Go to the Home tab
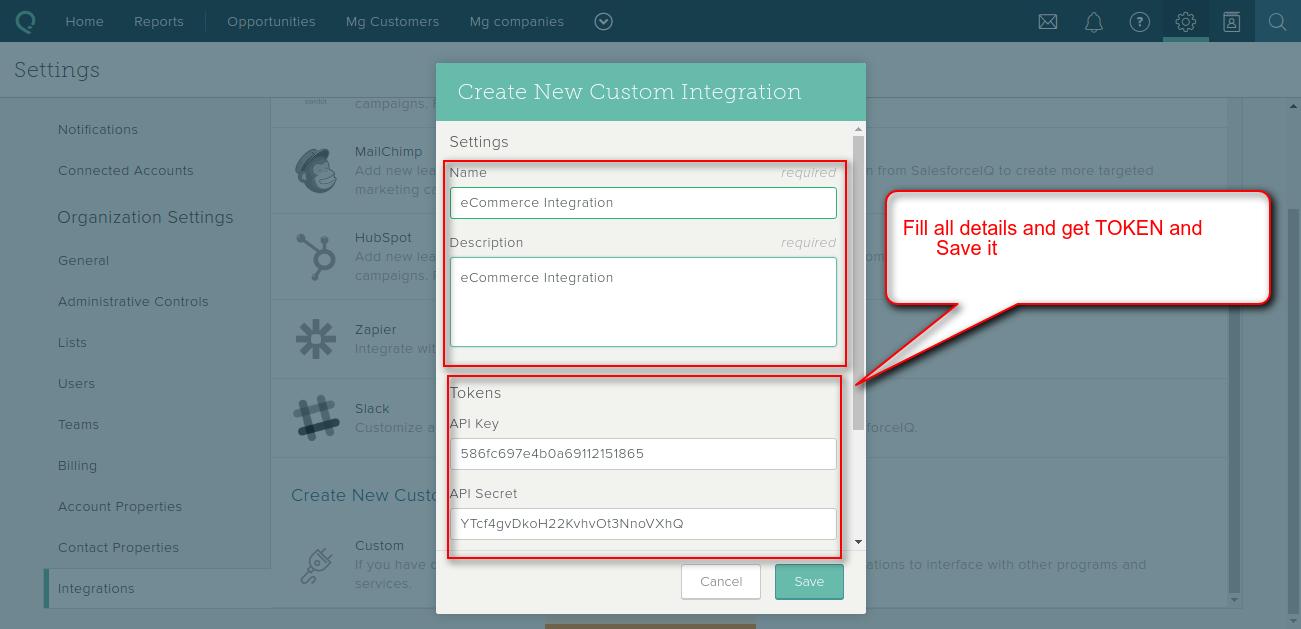The height and width of the screenshot is (629, 1301). click(85, 21)
